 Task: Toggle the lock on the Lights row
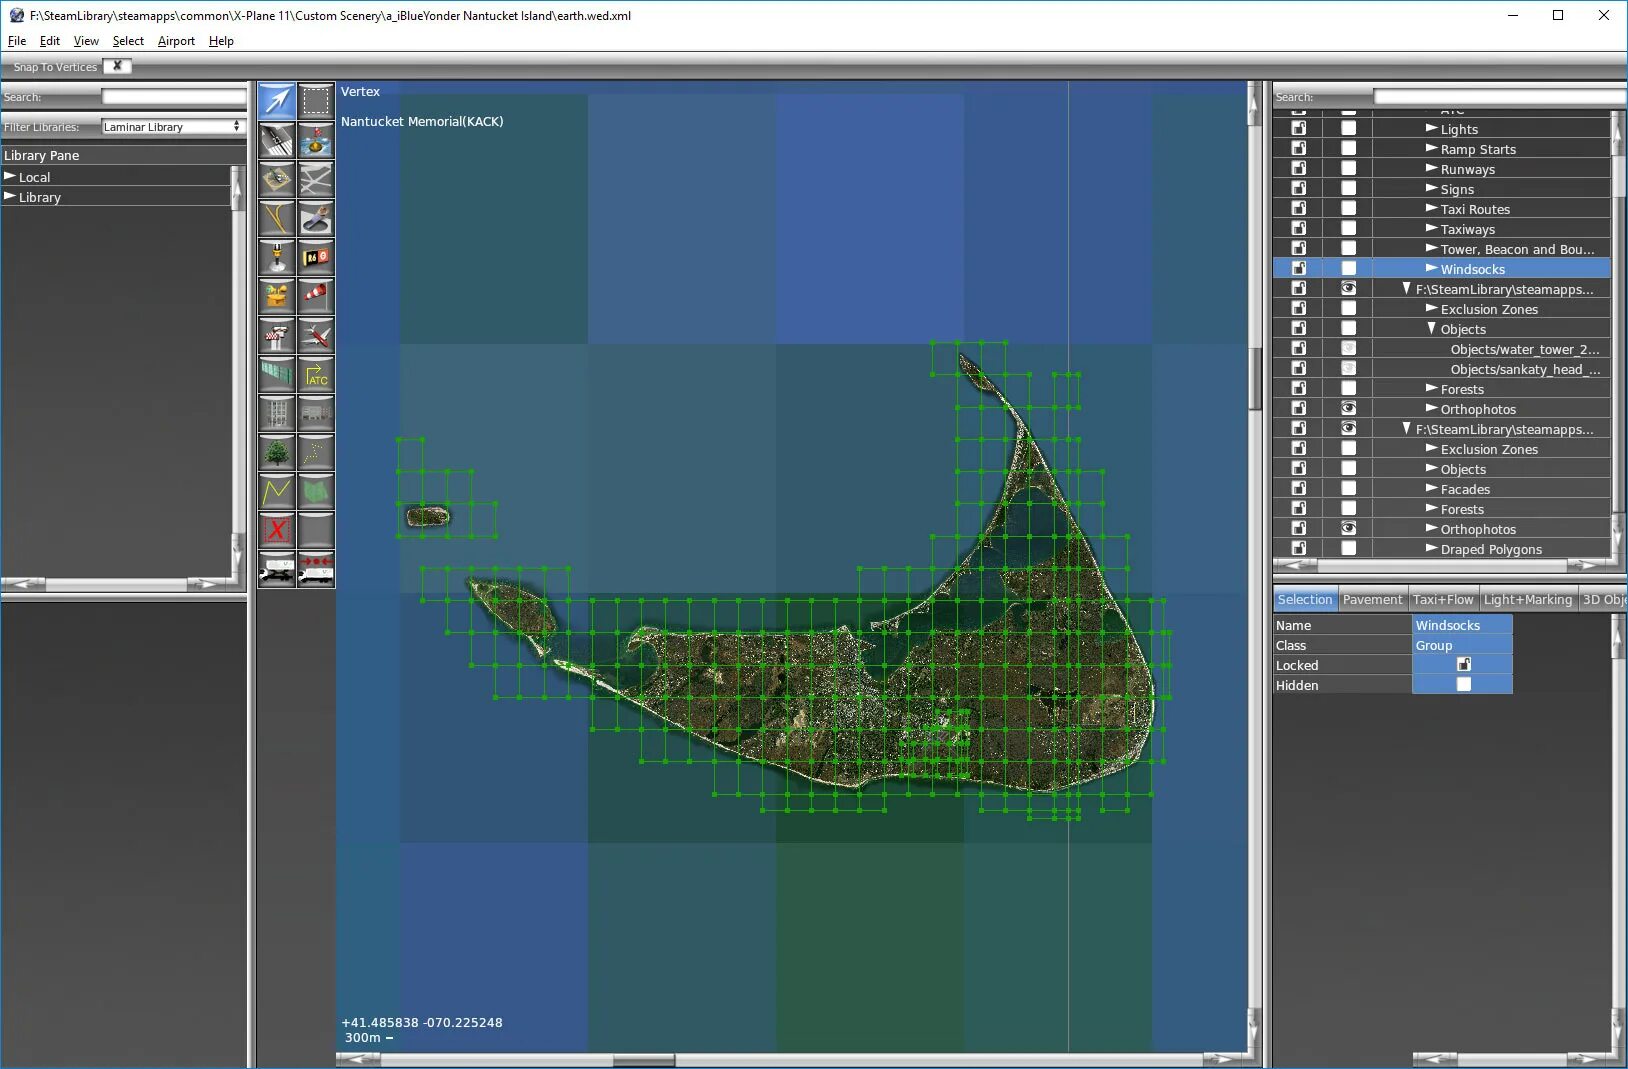click(x=1298, y=128)
